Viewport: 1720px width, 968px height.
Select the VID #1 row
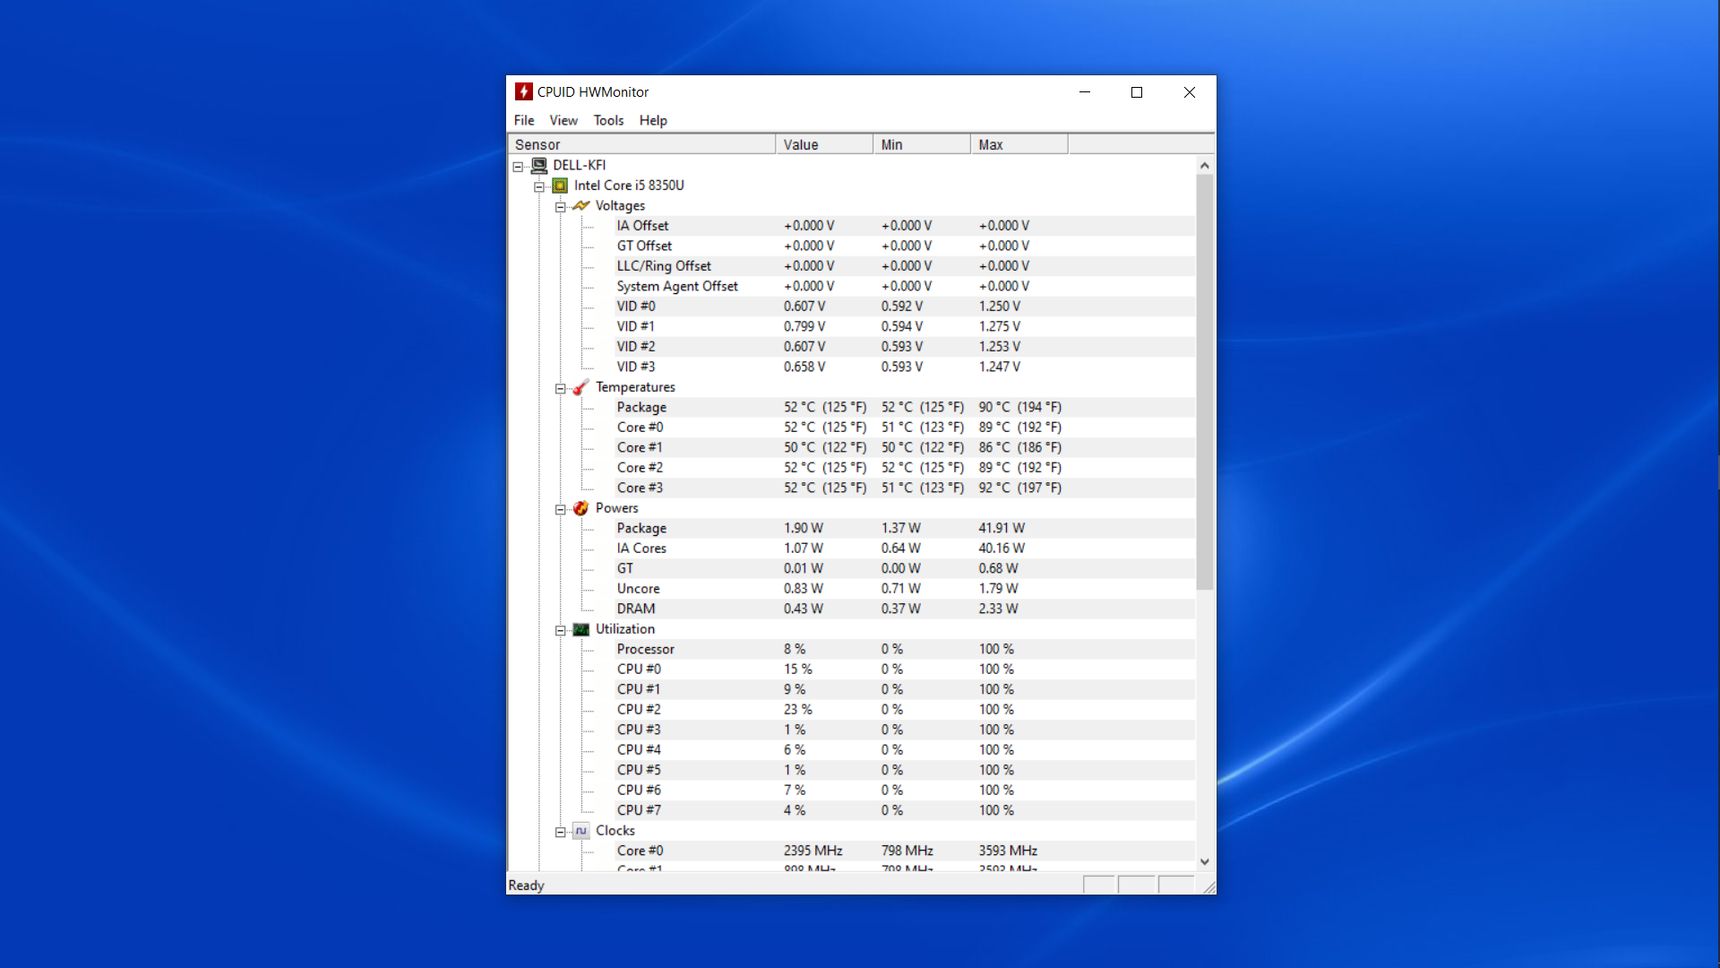pos(904,326)
